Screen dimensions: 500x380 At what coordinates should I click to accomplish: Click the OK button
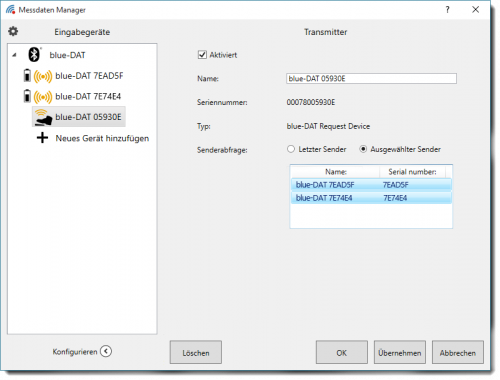(x=342, y=352)
